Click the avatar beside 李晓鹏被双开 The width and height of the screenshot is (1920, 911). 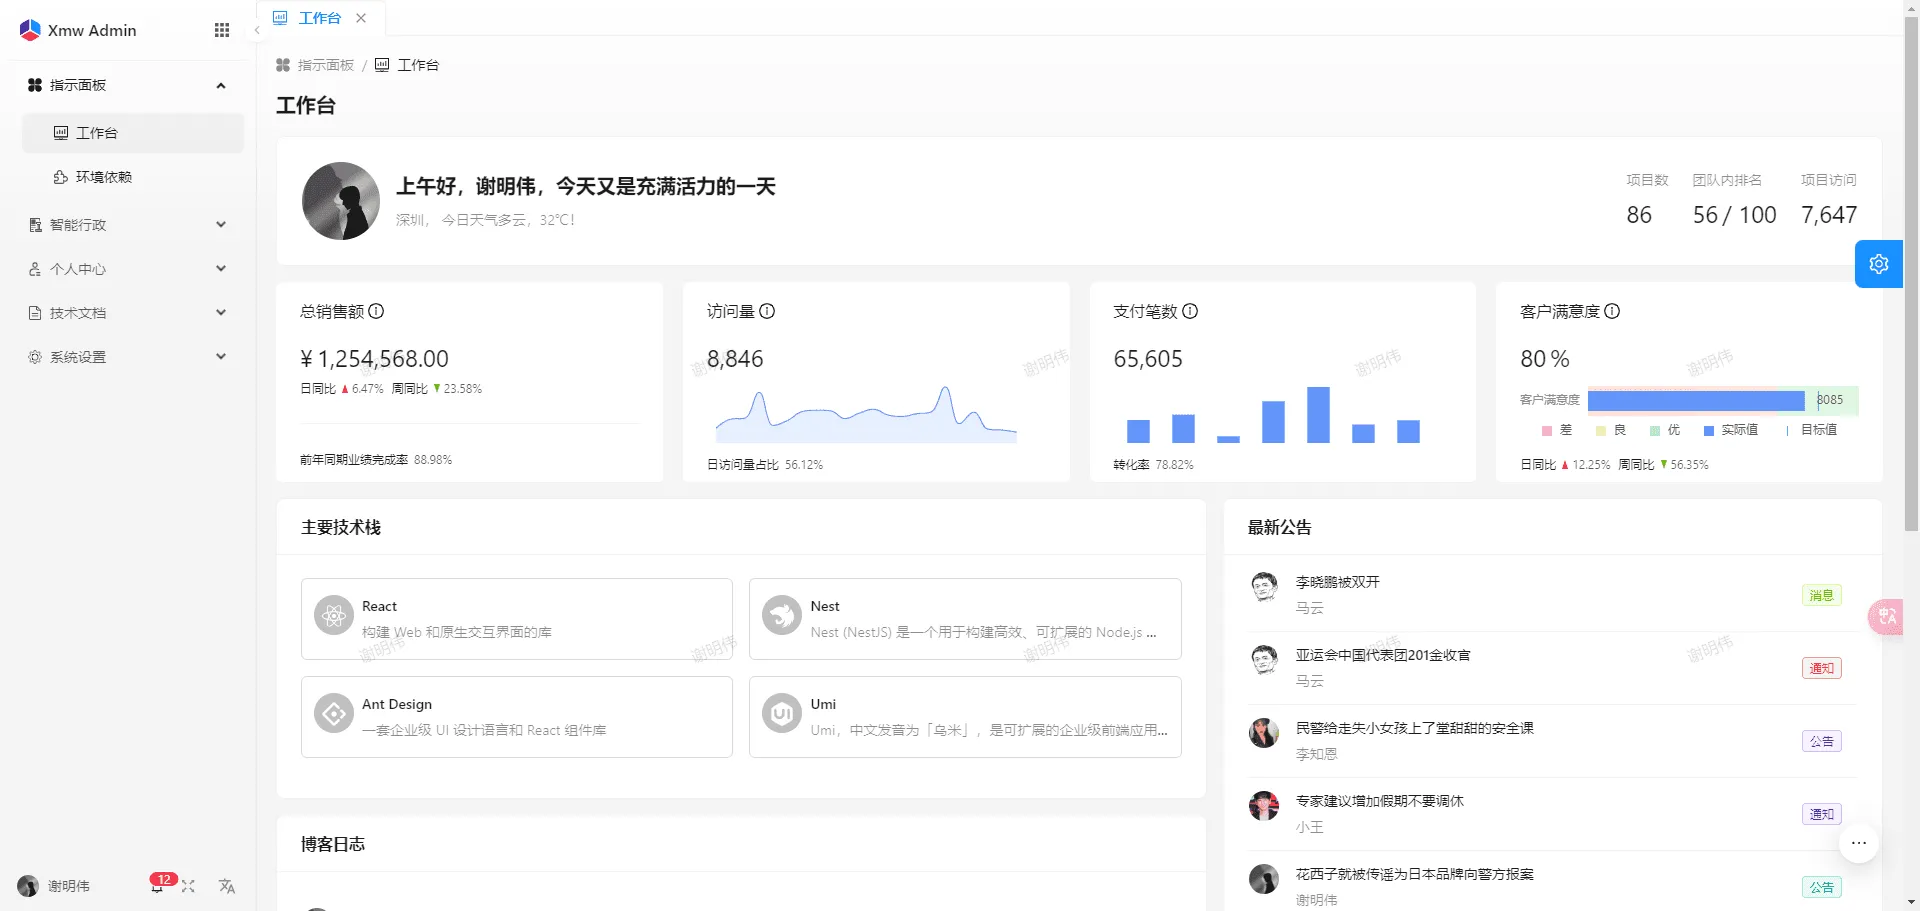(x=1264, y=587)
